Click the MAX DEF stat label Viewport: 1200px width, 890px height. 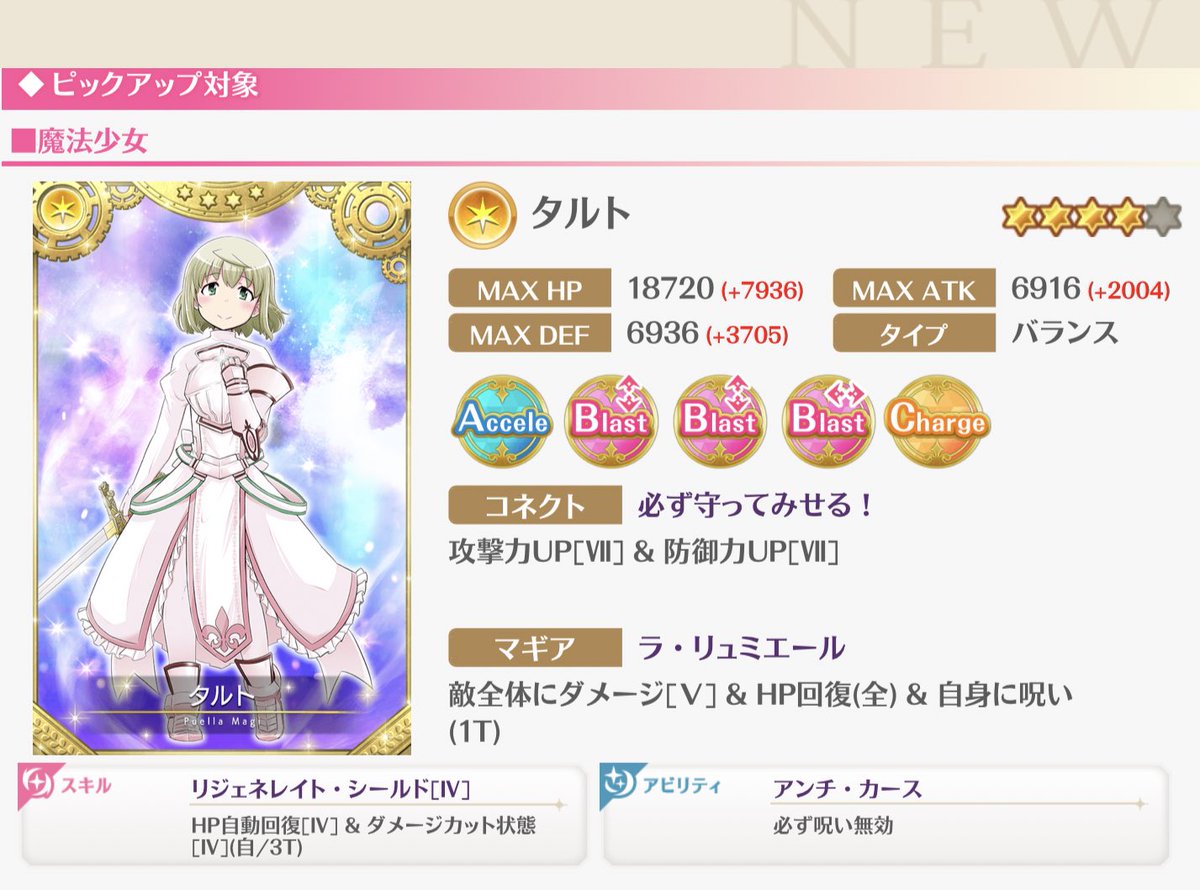(x=530, y=333)
